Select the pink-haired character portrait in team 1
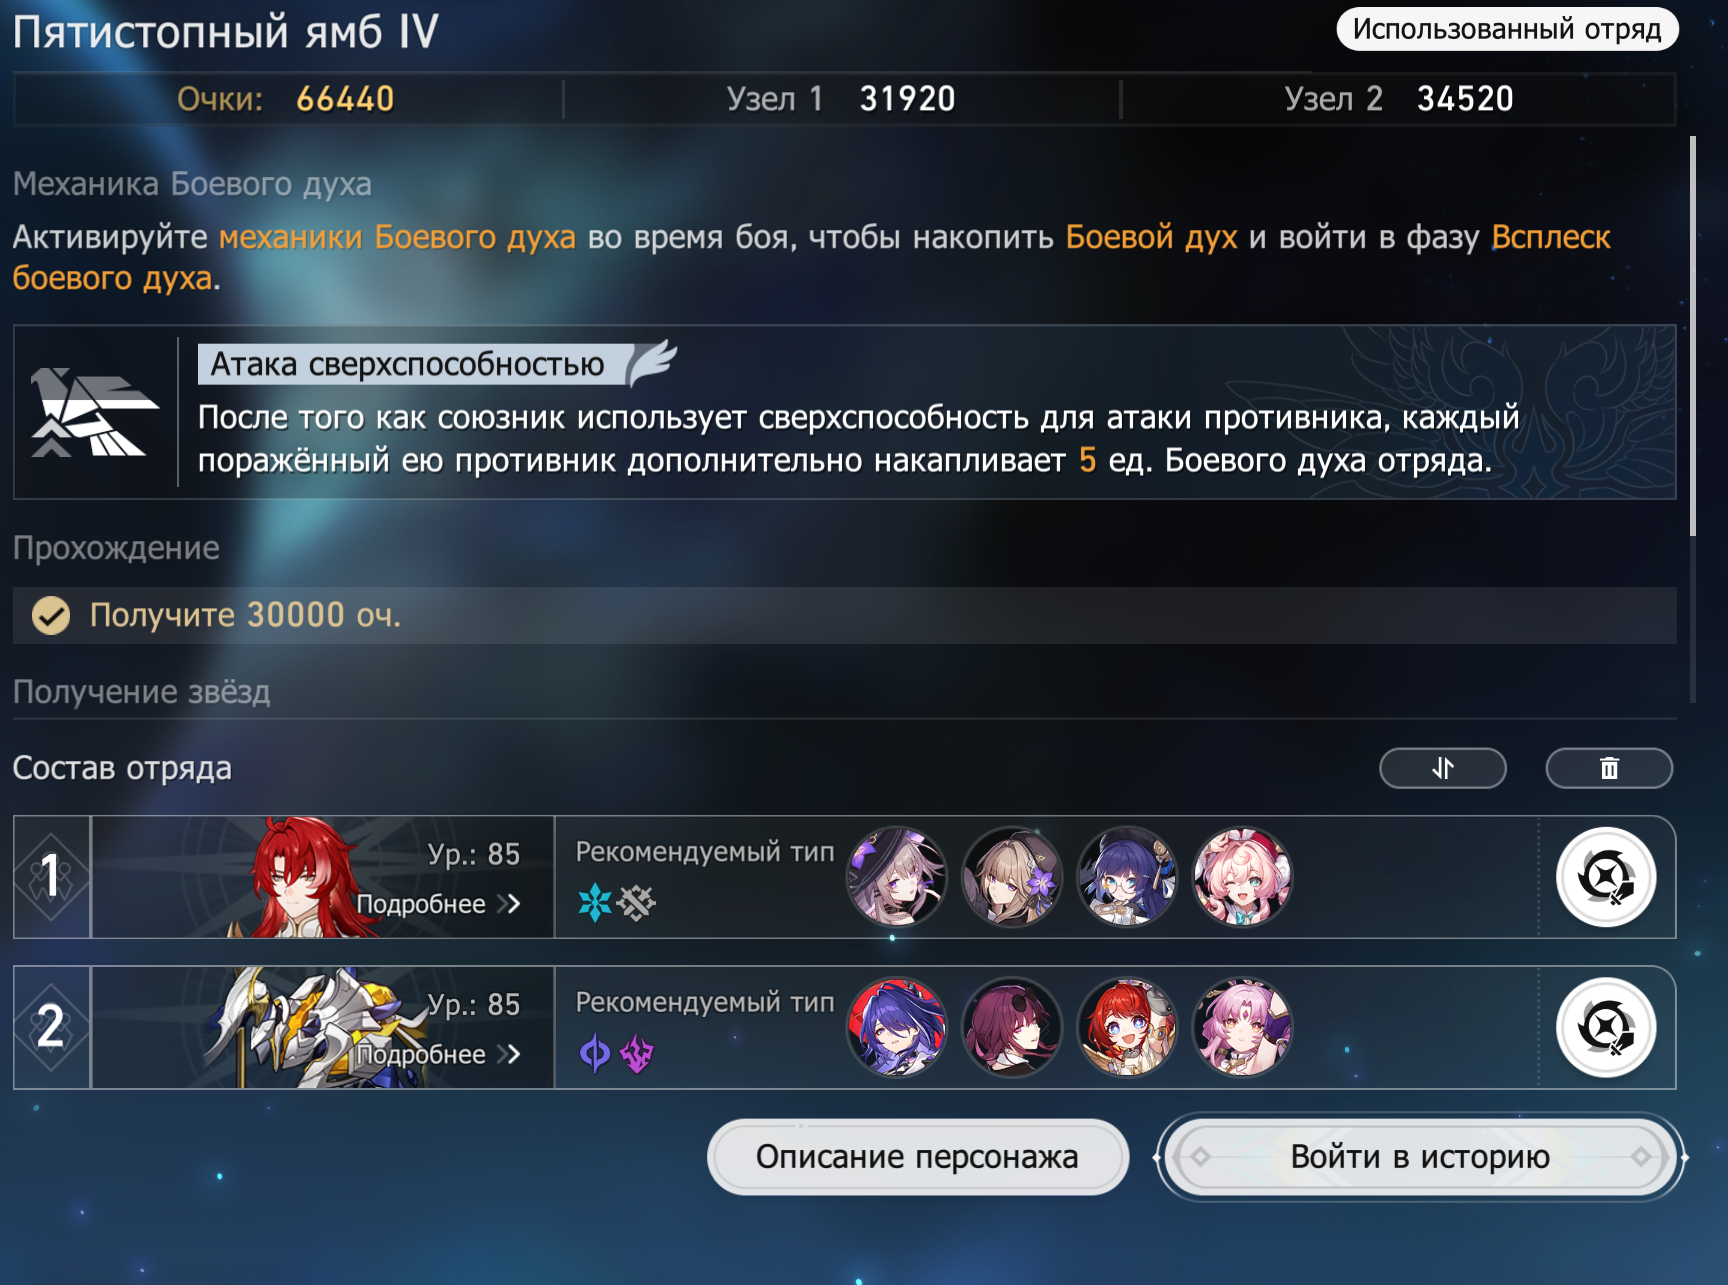1728x1285 pixels. pos(1242,877)
